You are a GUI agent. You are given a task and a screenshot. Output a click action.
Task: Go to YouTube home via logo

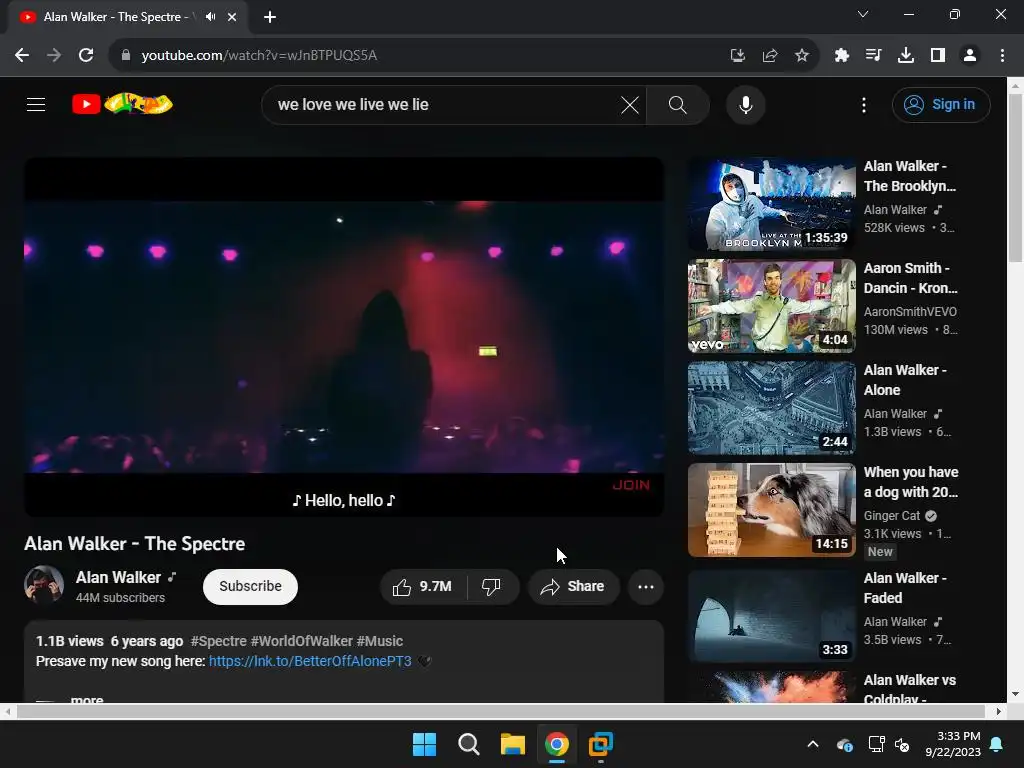[122, 104]
